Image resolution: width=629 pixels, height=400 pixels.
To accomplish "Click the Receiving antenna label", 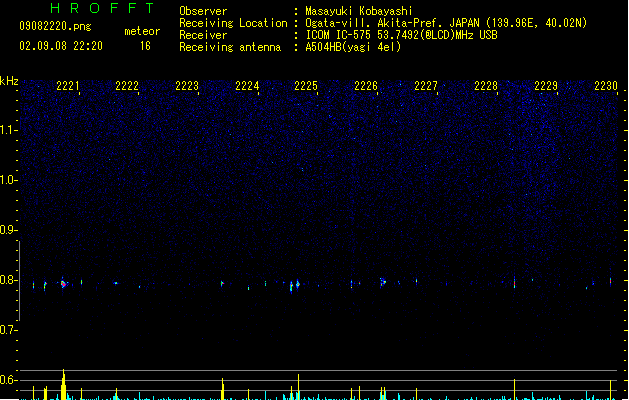I will click(230, 47).
